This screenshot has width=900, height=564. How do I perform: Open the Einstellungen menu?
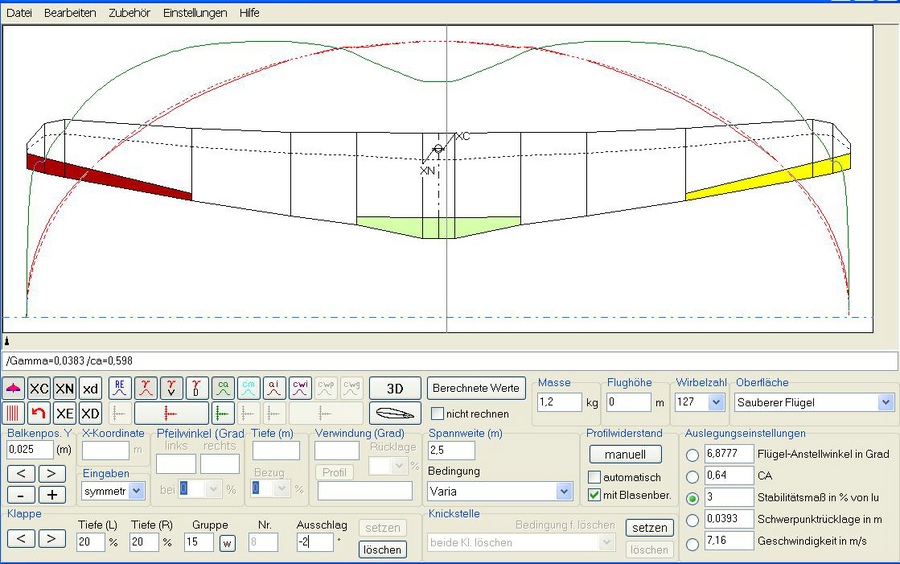click(194, 13)
